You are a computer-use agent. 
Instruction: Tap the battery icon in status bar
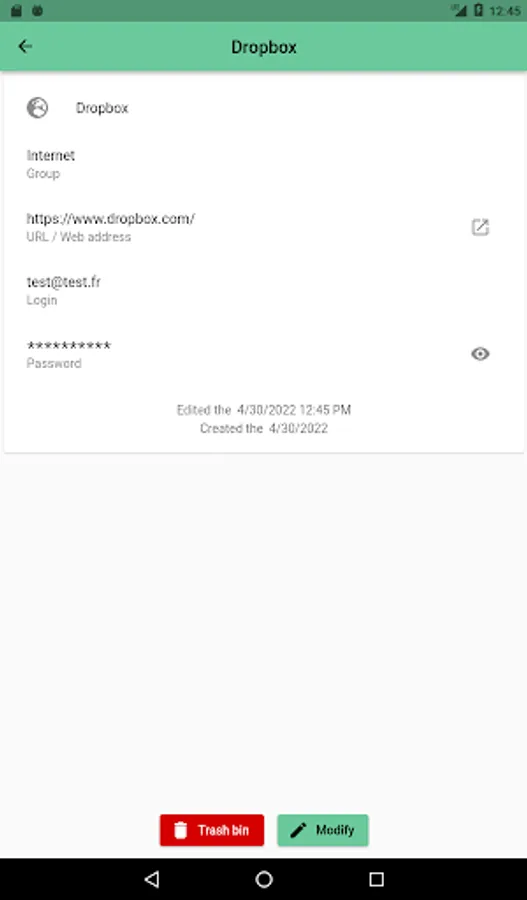478,10
